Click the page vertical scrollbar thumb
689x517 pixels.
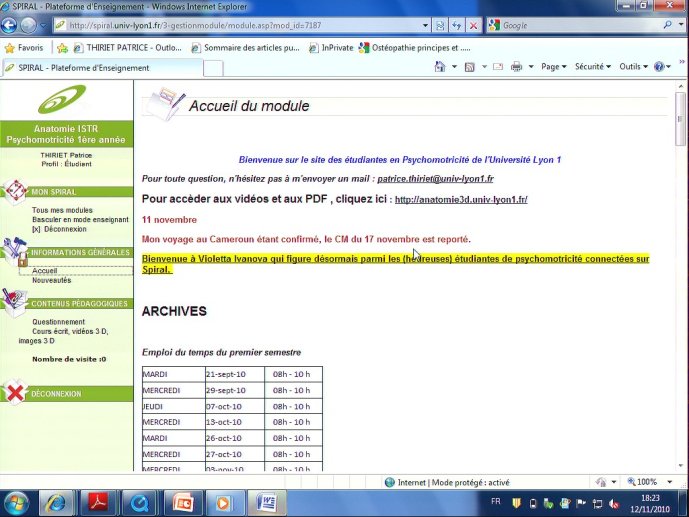coord(680,119)
